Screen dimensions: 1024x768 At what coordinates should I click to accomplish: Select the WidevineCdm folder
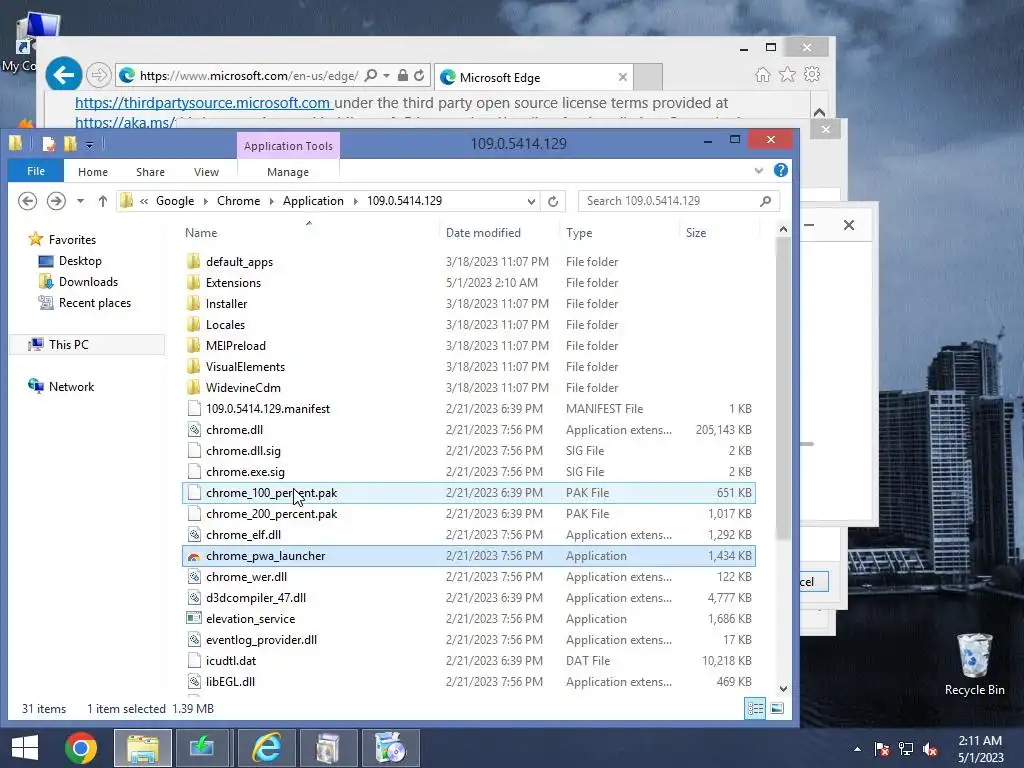point(243,388)
